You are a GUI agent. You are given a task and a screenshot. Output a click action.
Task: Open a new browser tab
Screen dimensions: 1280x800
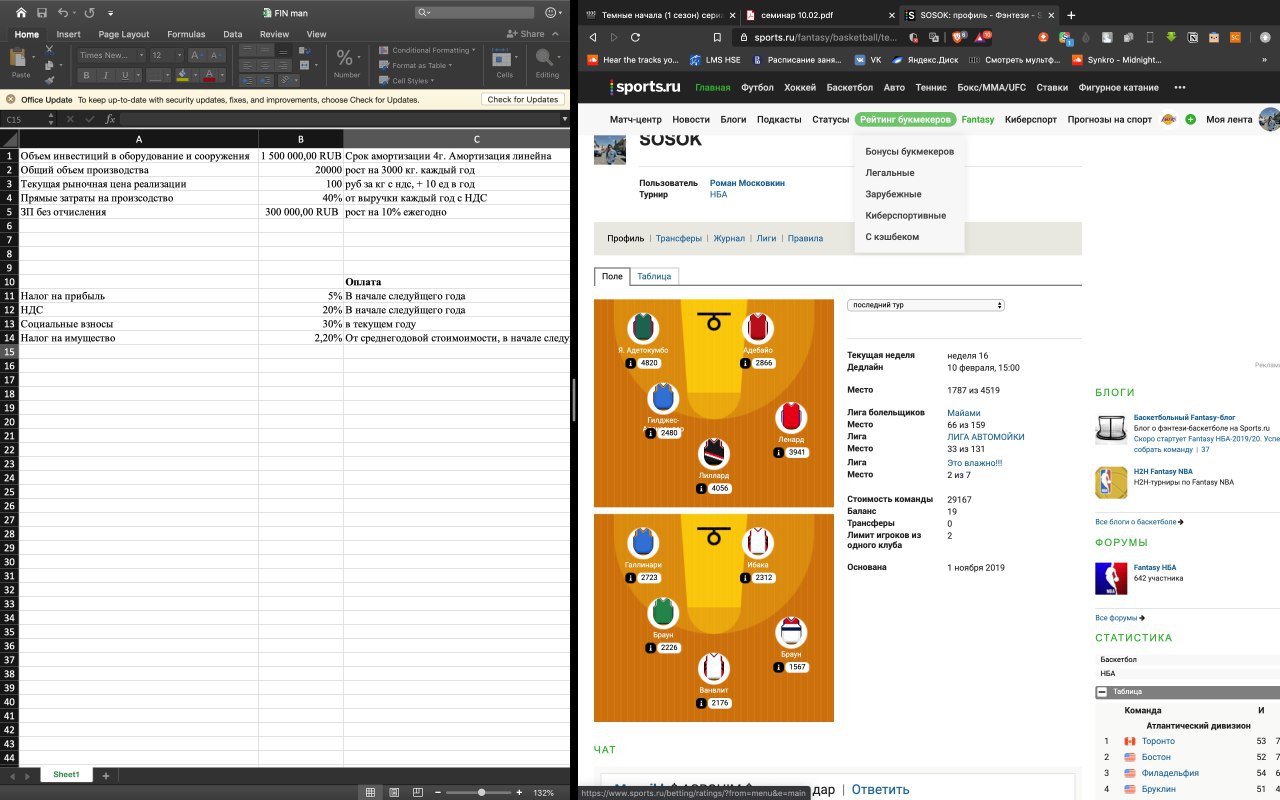pos(1071,15)
